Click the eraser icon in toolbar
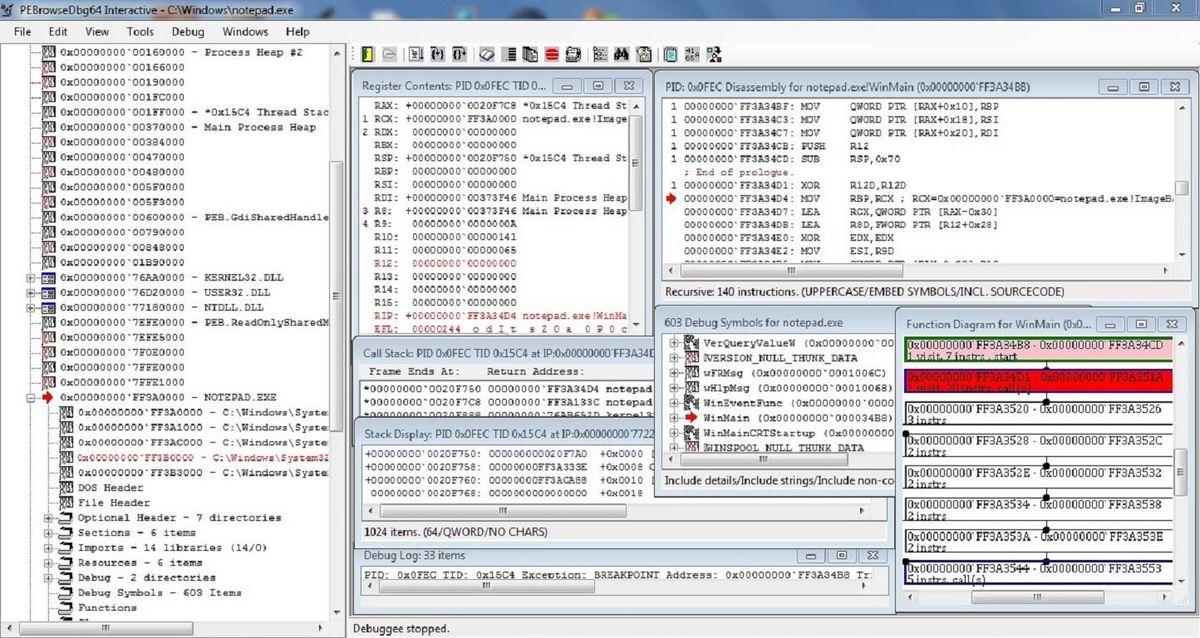The image size is (1200, 638). 487,54
